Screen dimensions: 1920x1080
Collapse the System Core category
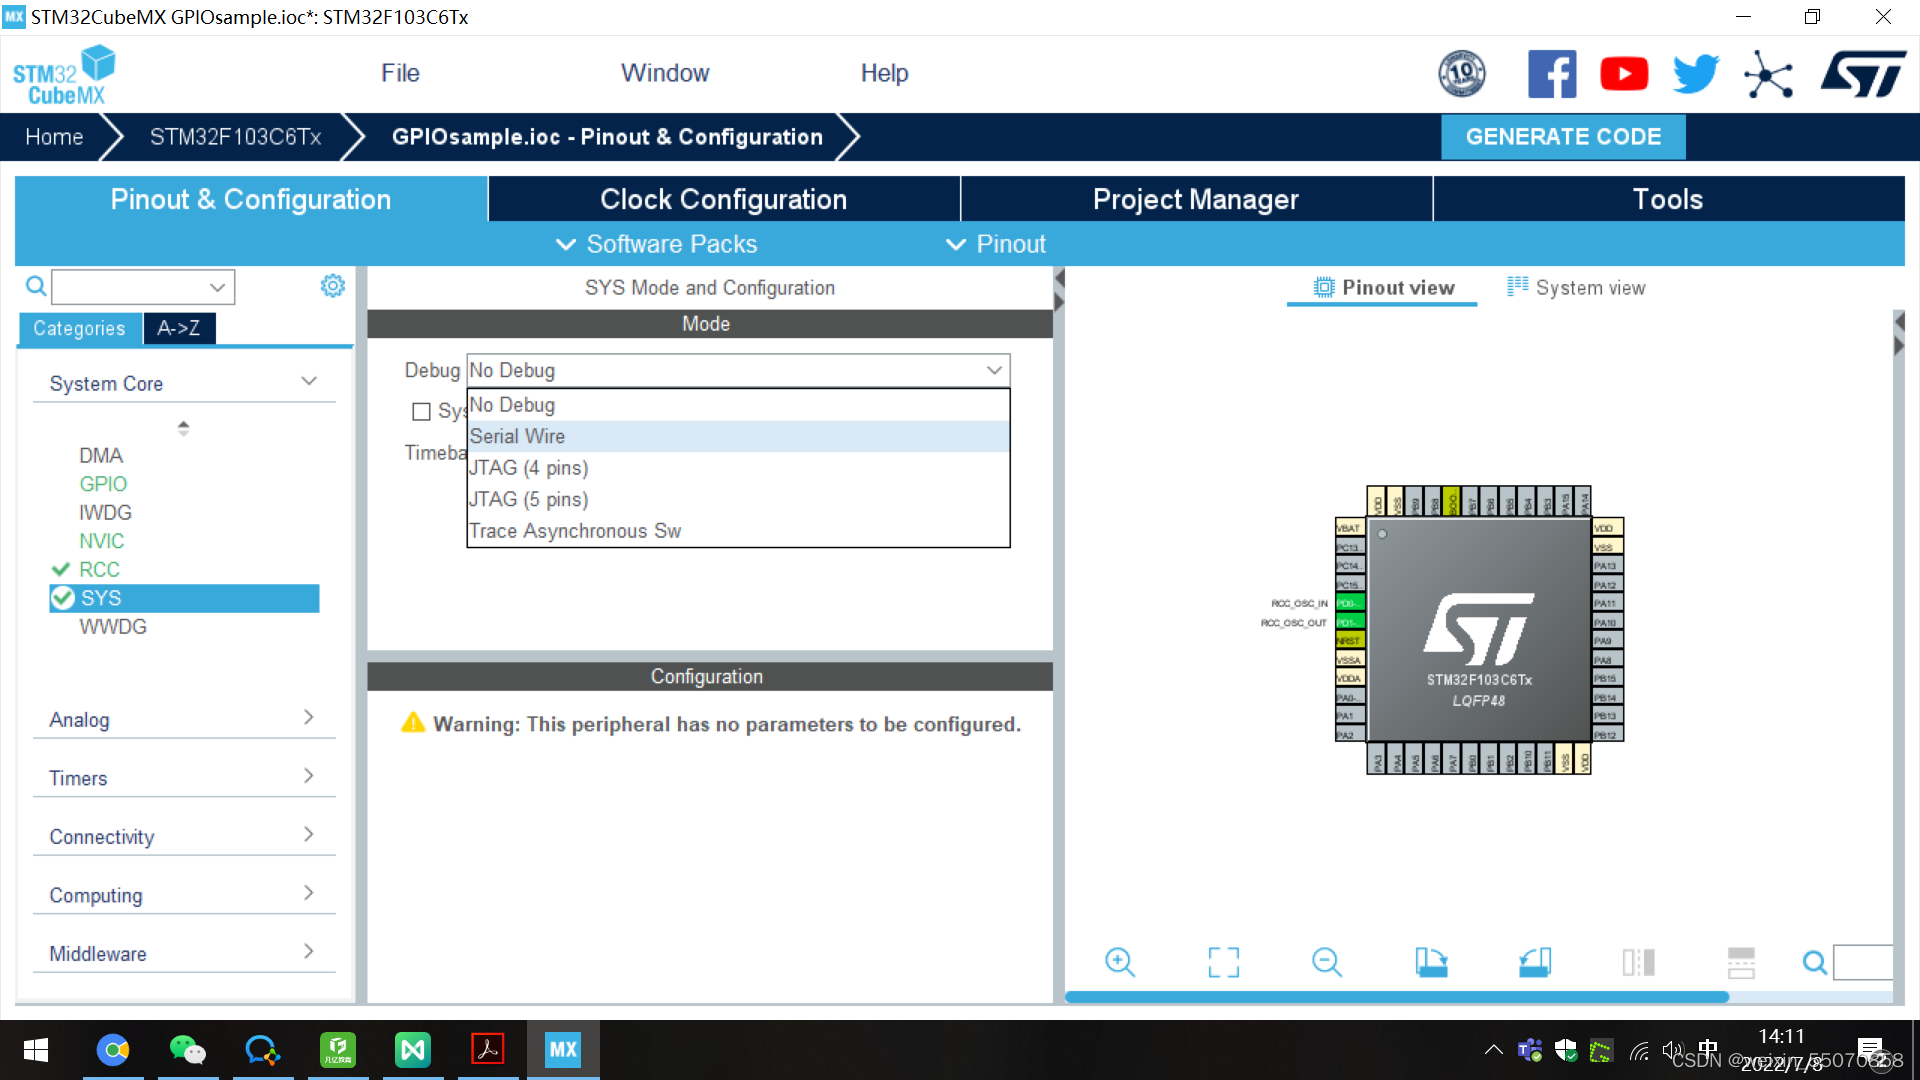pos(308,382)
